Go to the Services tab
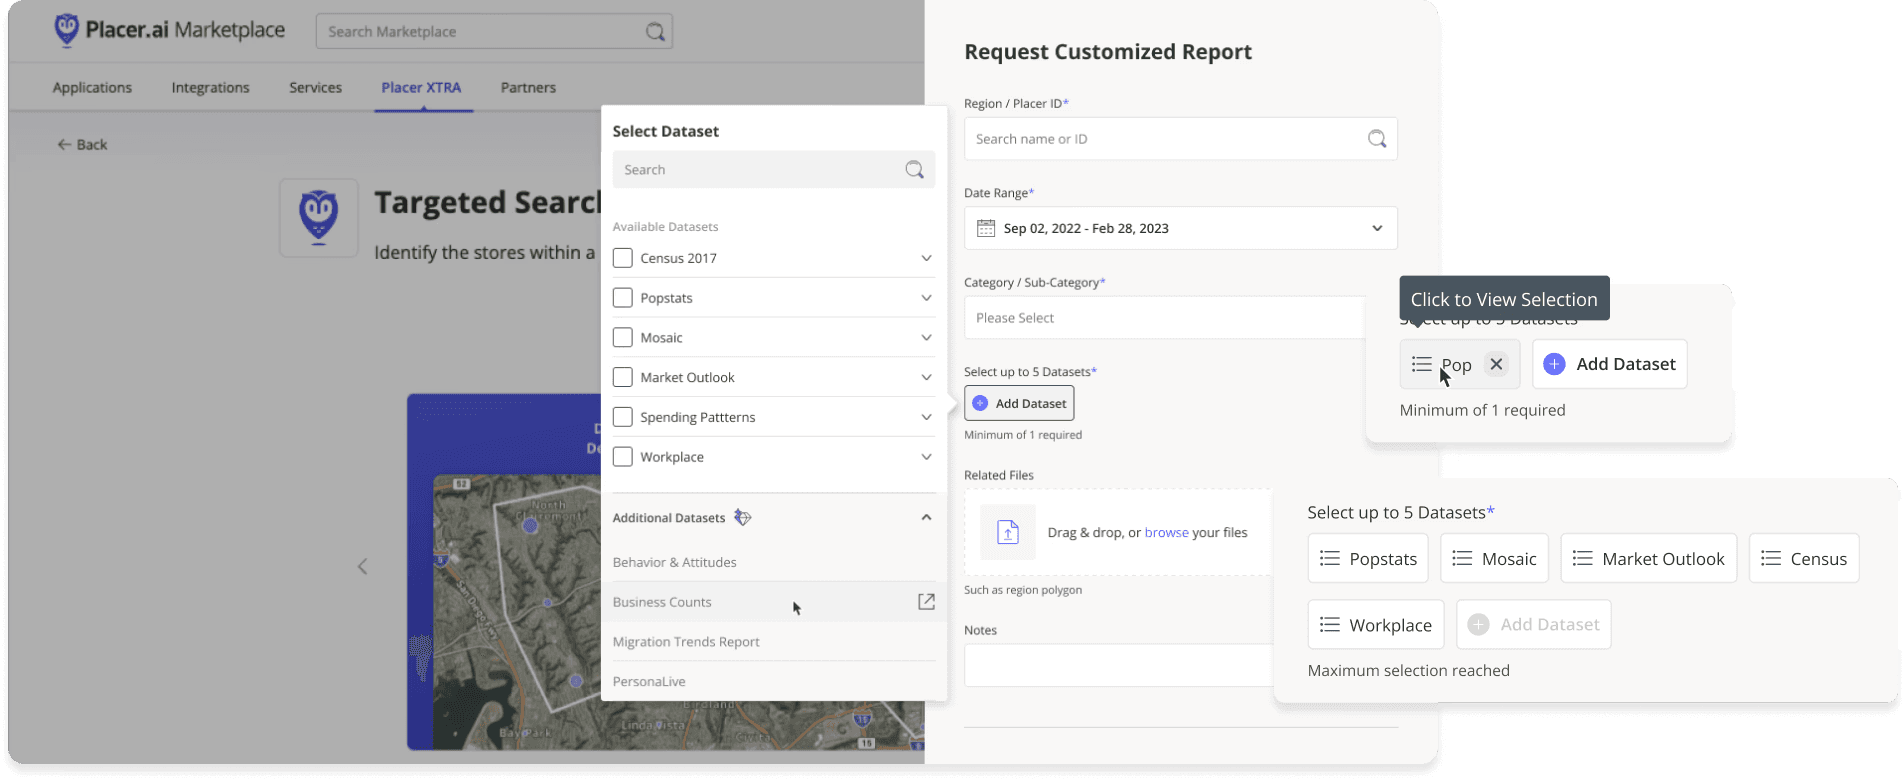 315,87
